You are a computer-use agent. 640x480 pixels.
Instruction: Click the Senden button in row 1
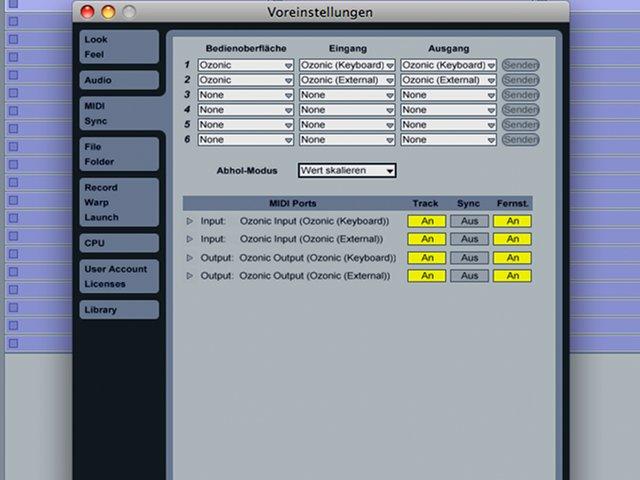520,65
